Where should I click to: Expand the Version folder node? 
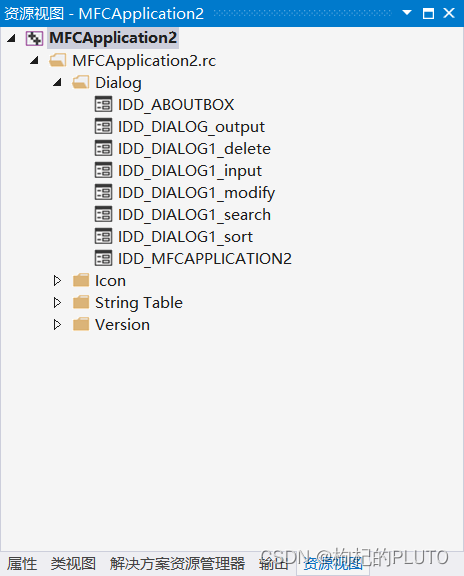(57, 325)
